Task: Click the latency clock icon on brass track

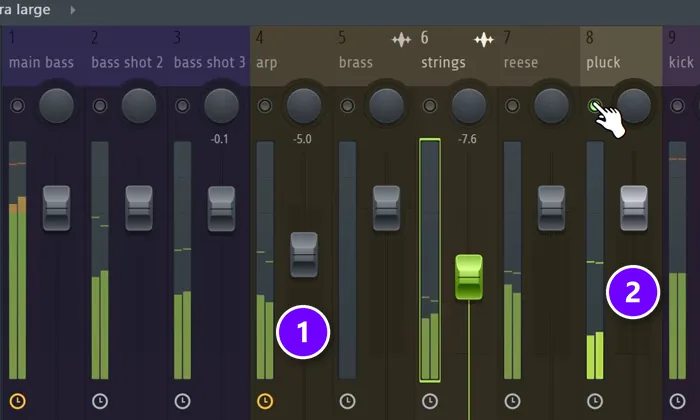Action: 347,401
